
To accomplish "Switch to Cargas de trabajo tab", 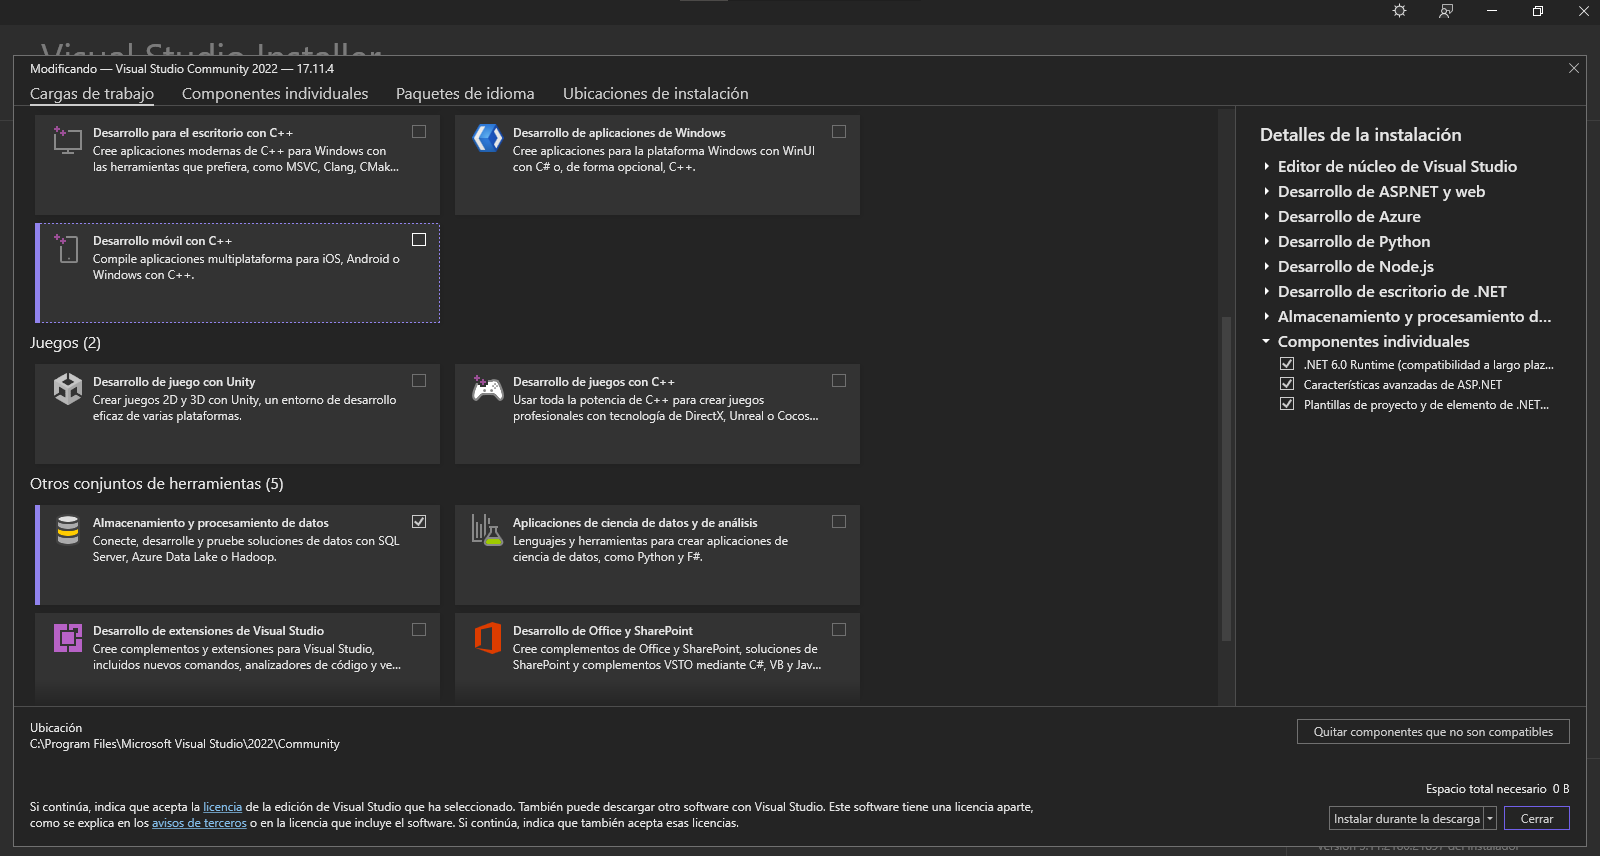I will [x=92, y=93].
